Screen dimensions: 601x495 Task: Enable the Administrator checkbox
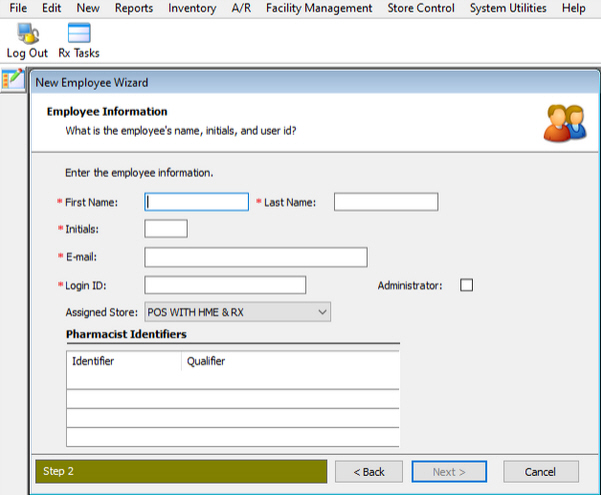coord(466,285)
